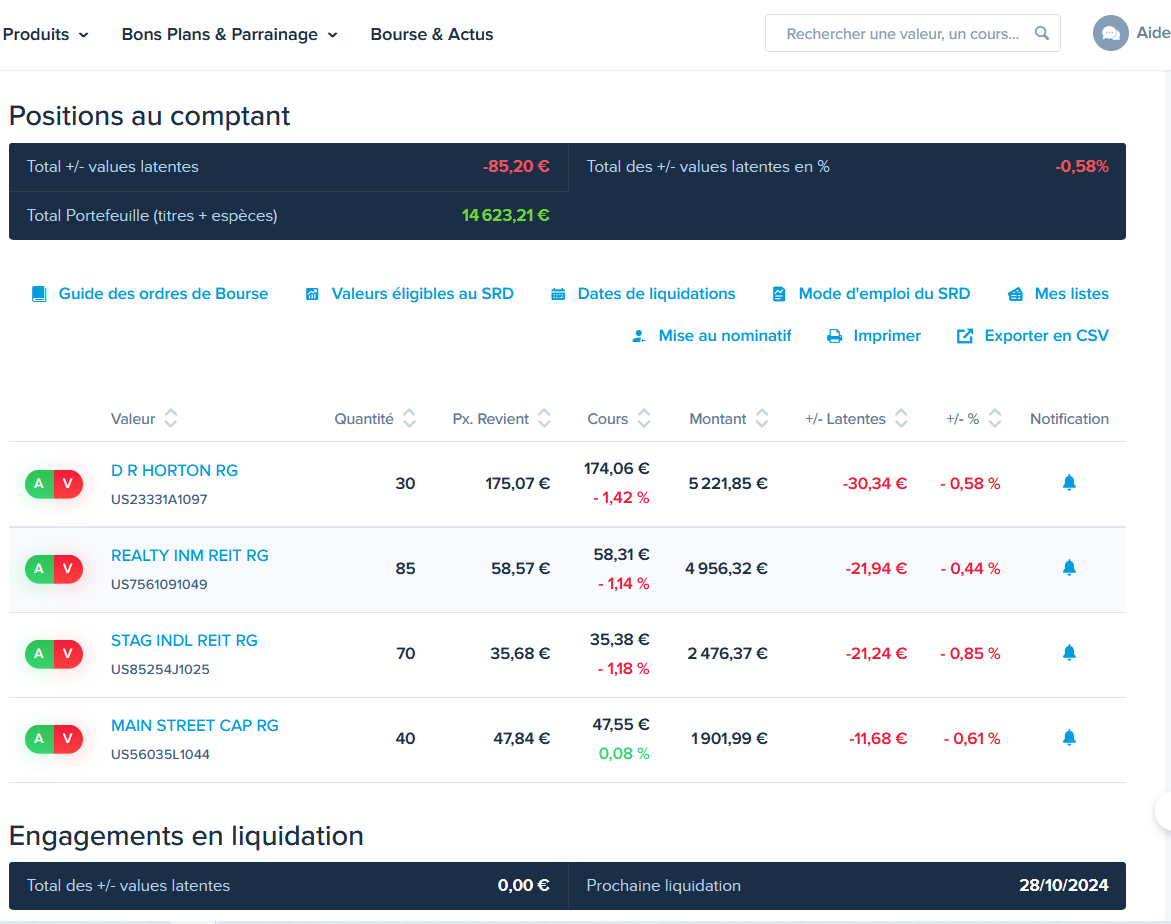
Task: Click the red V sell button for STAG INDL REIT
Action: (68, 654)
